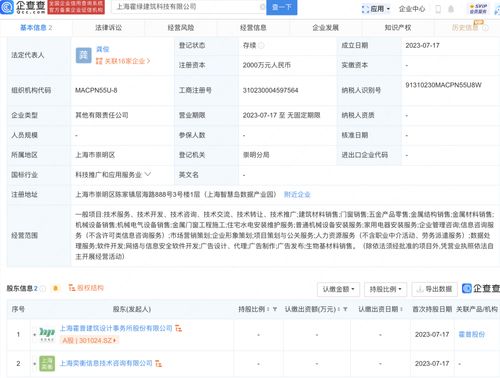Open the 持股比例 dropdown button
This screenshot has width=500, height=378.
[x=385, y=289]
